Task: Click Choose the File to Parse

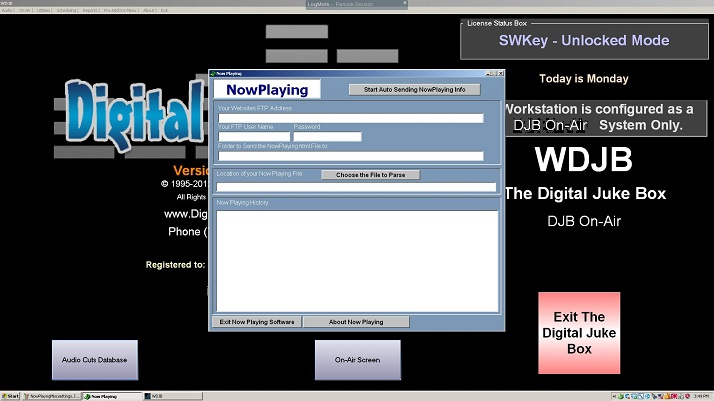Action: point(370,175)
